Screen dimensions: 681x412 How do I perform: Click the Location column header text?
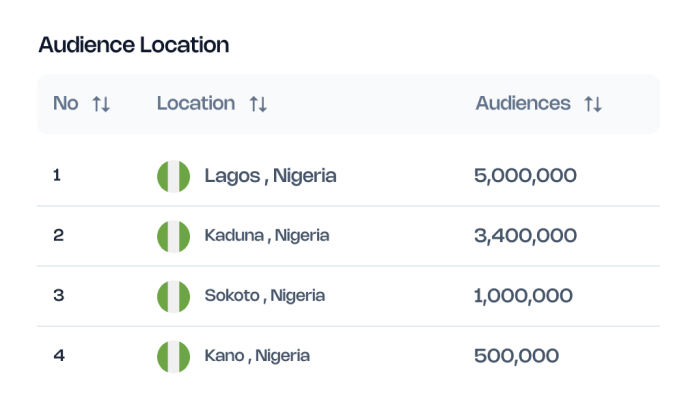pos(196,103)
